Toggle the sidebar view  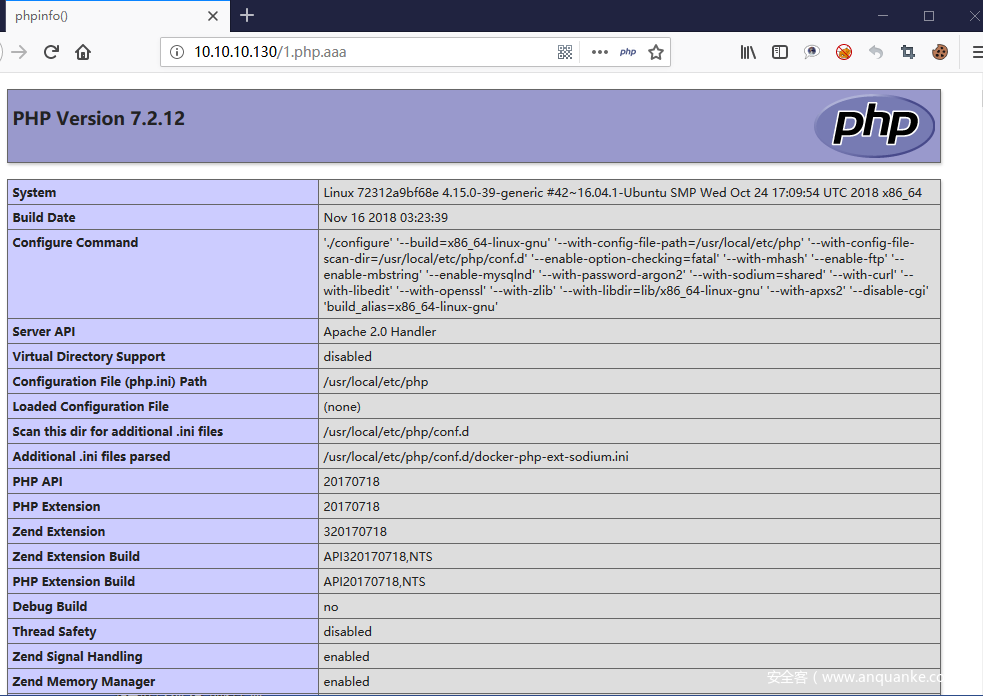(x=780, y=52)
